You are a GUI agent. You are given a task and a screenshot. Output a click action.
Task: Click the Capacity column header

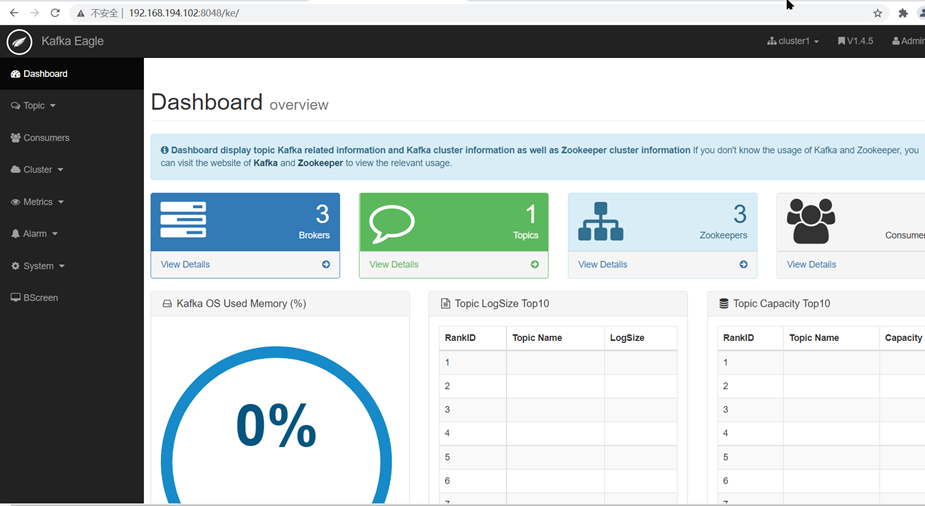pos(903,338)
